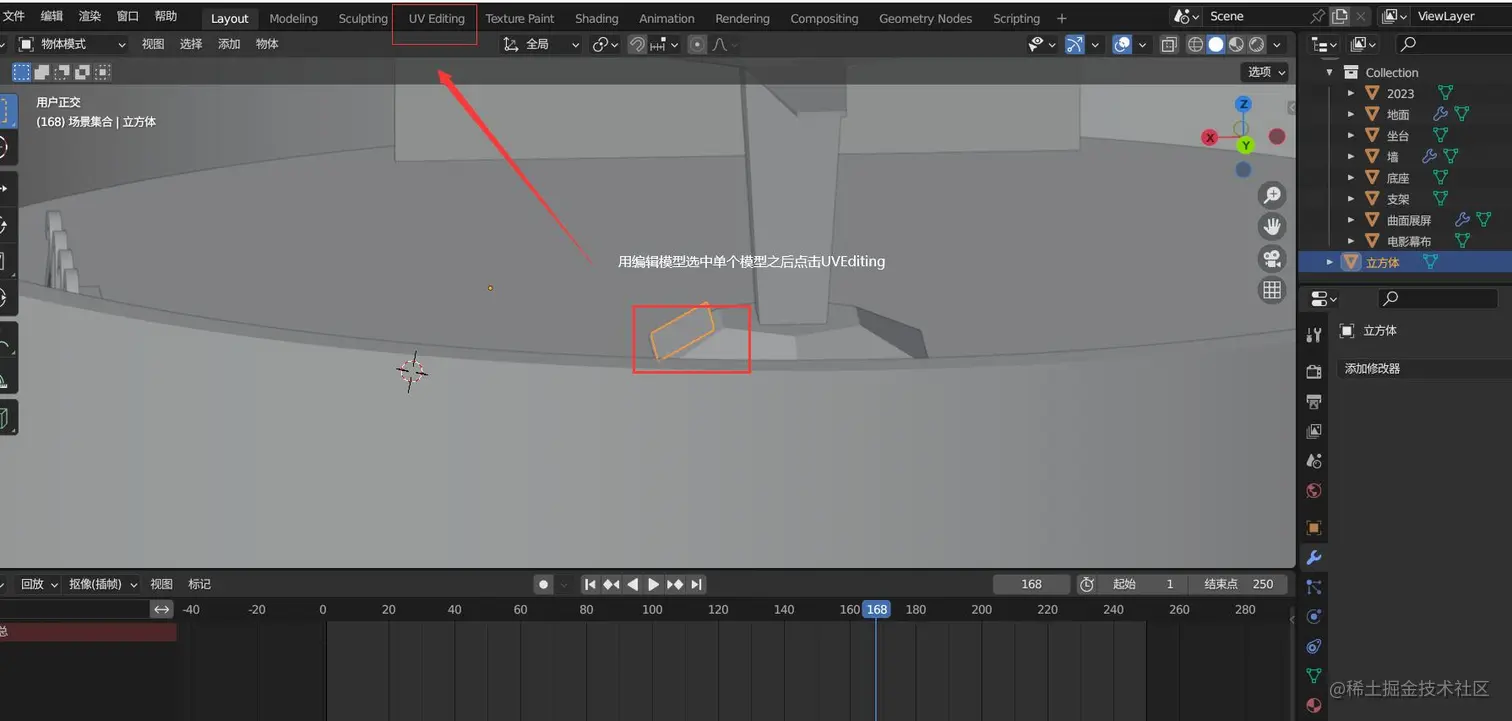This screenshot has width=1512, height=721.
Task: Toggle auto keying record button
Action: coord(543,584)
